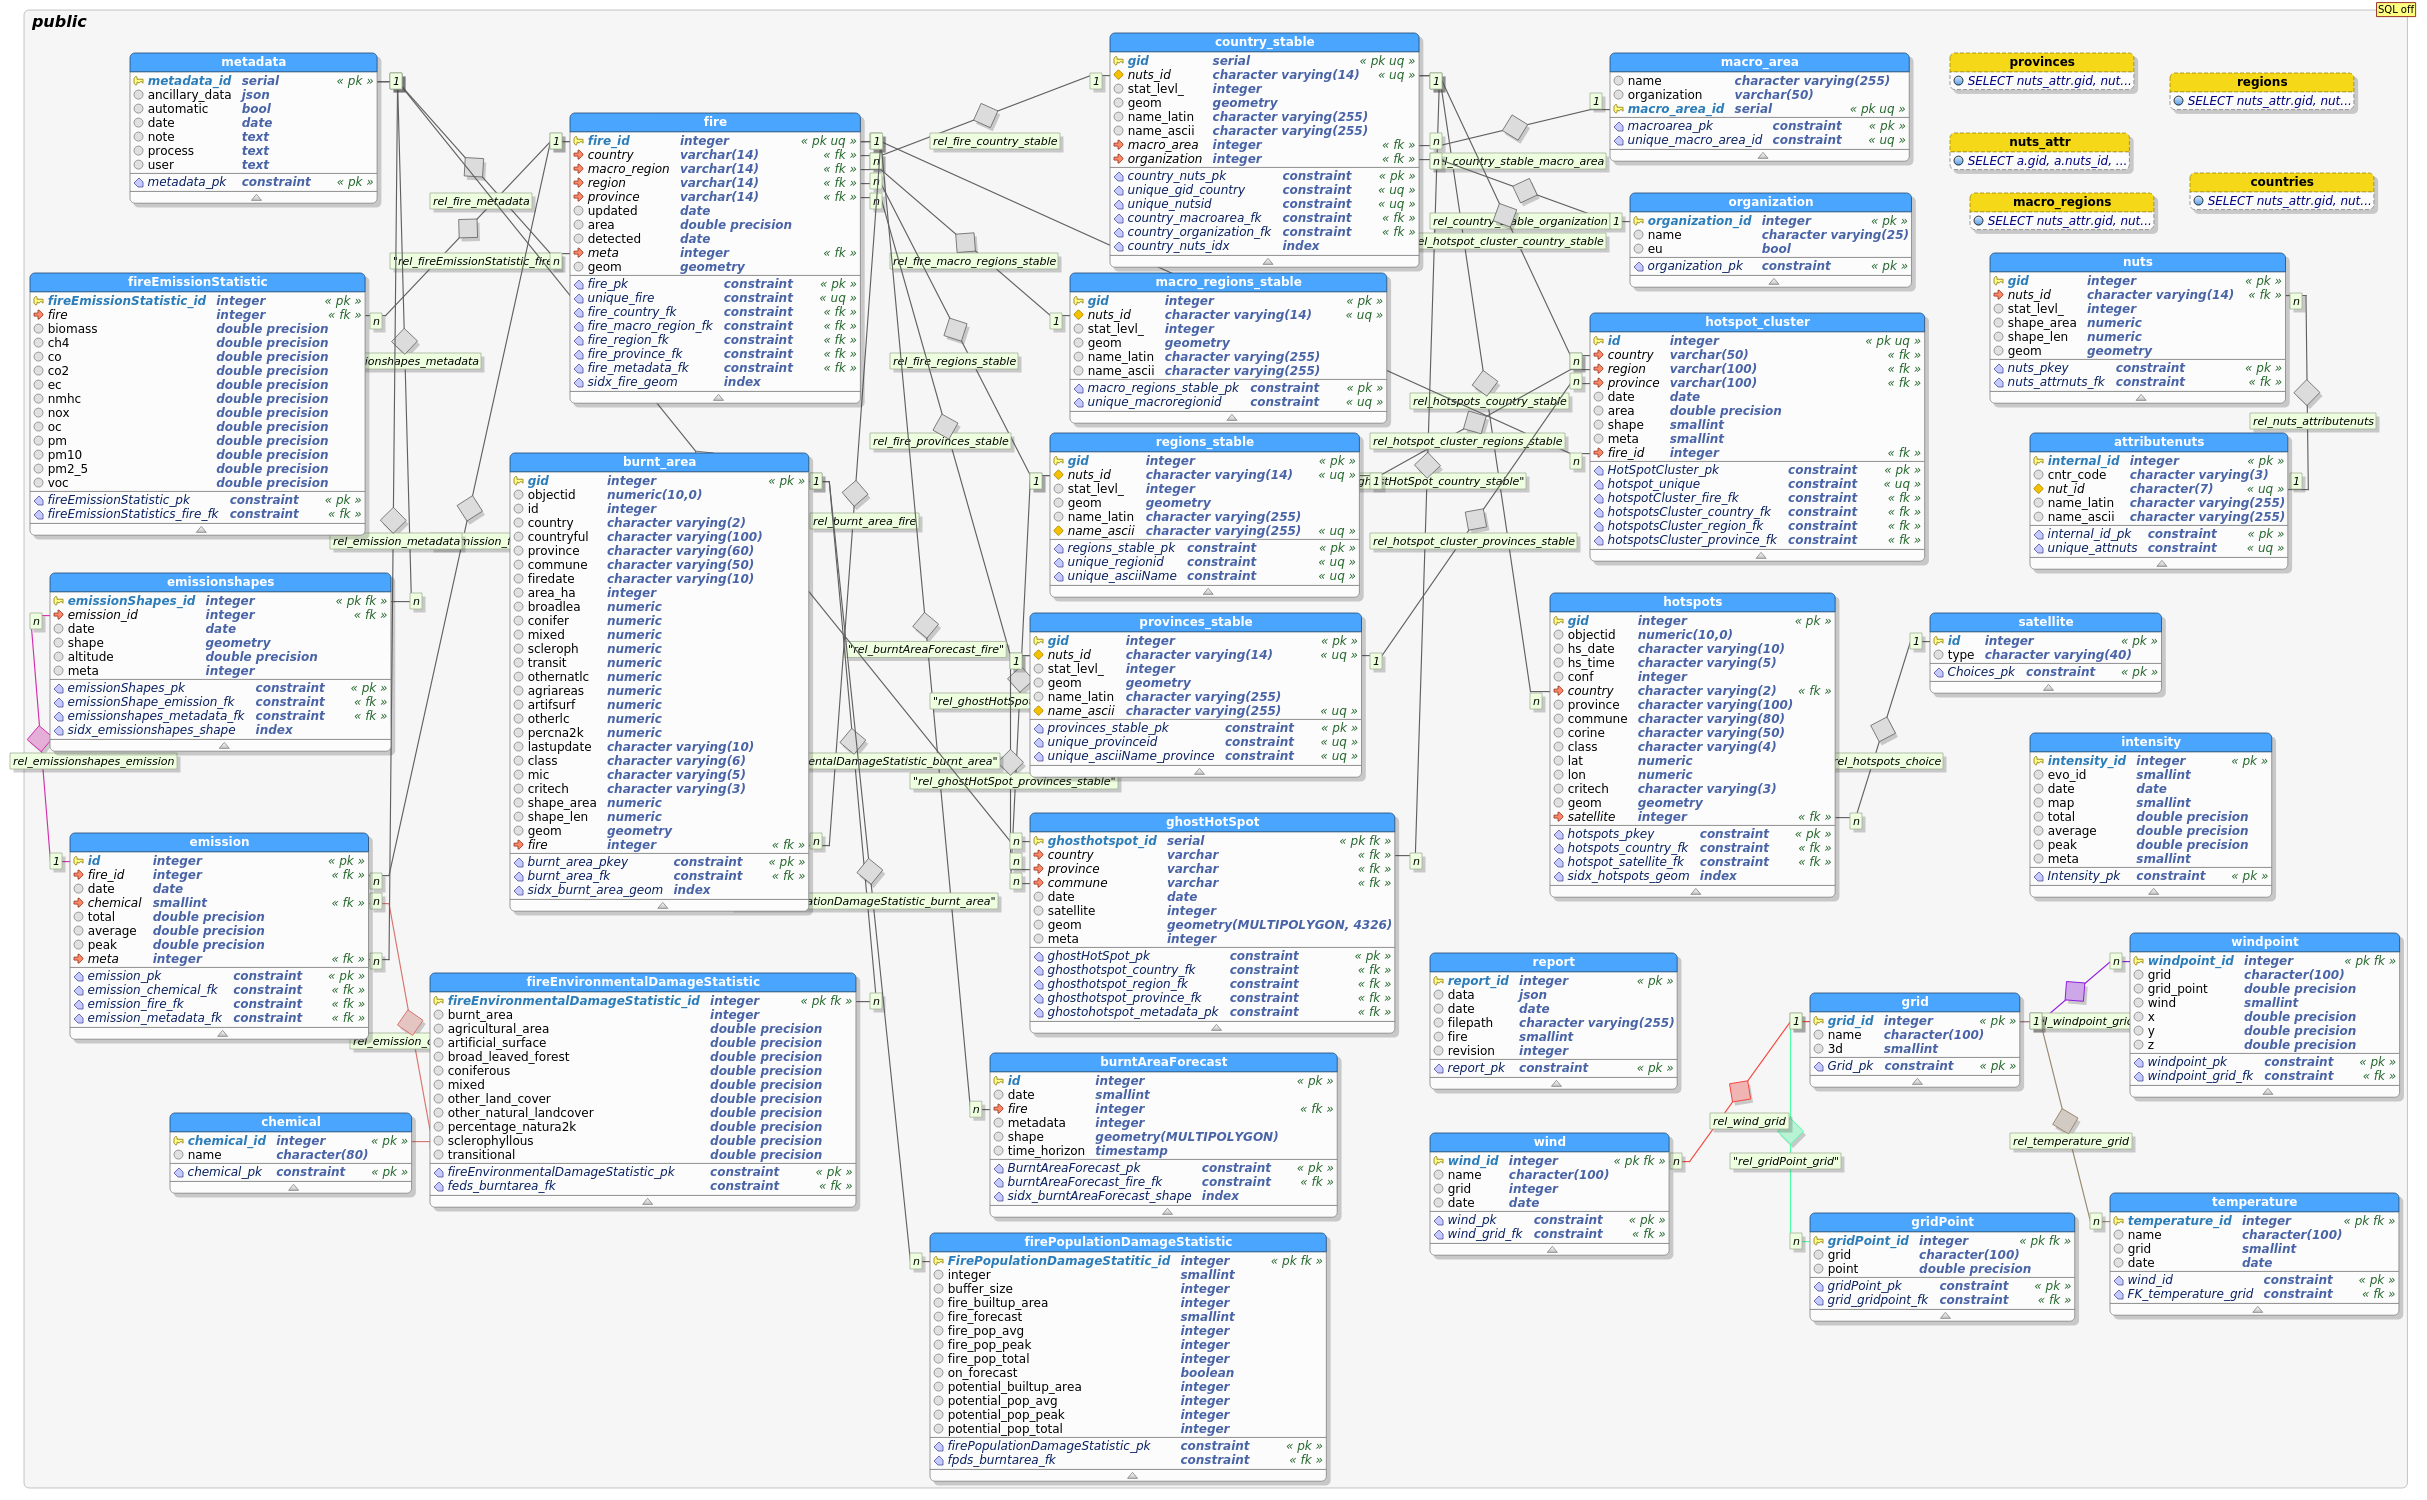Select the red diamond above rel_emission label

pos(411,1022)
